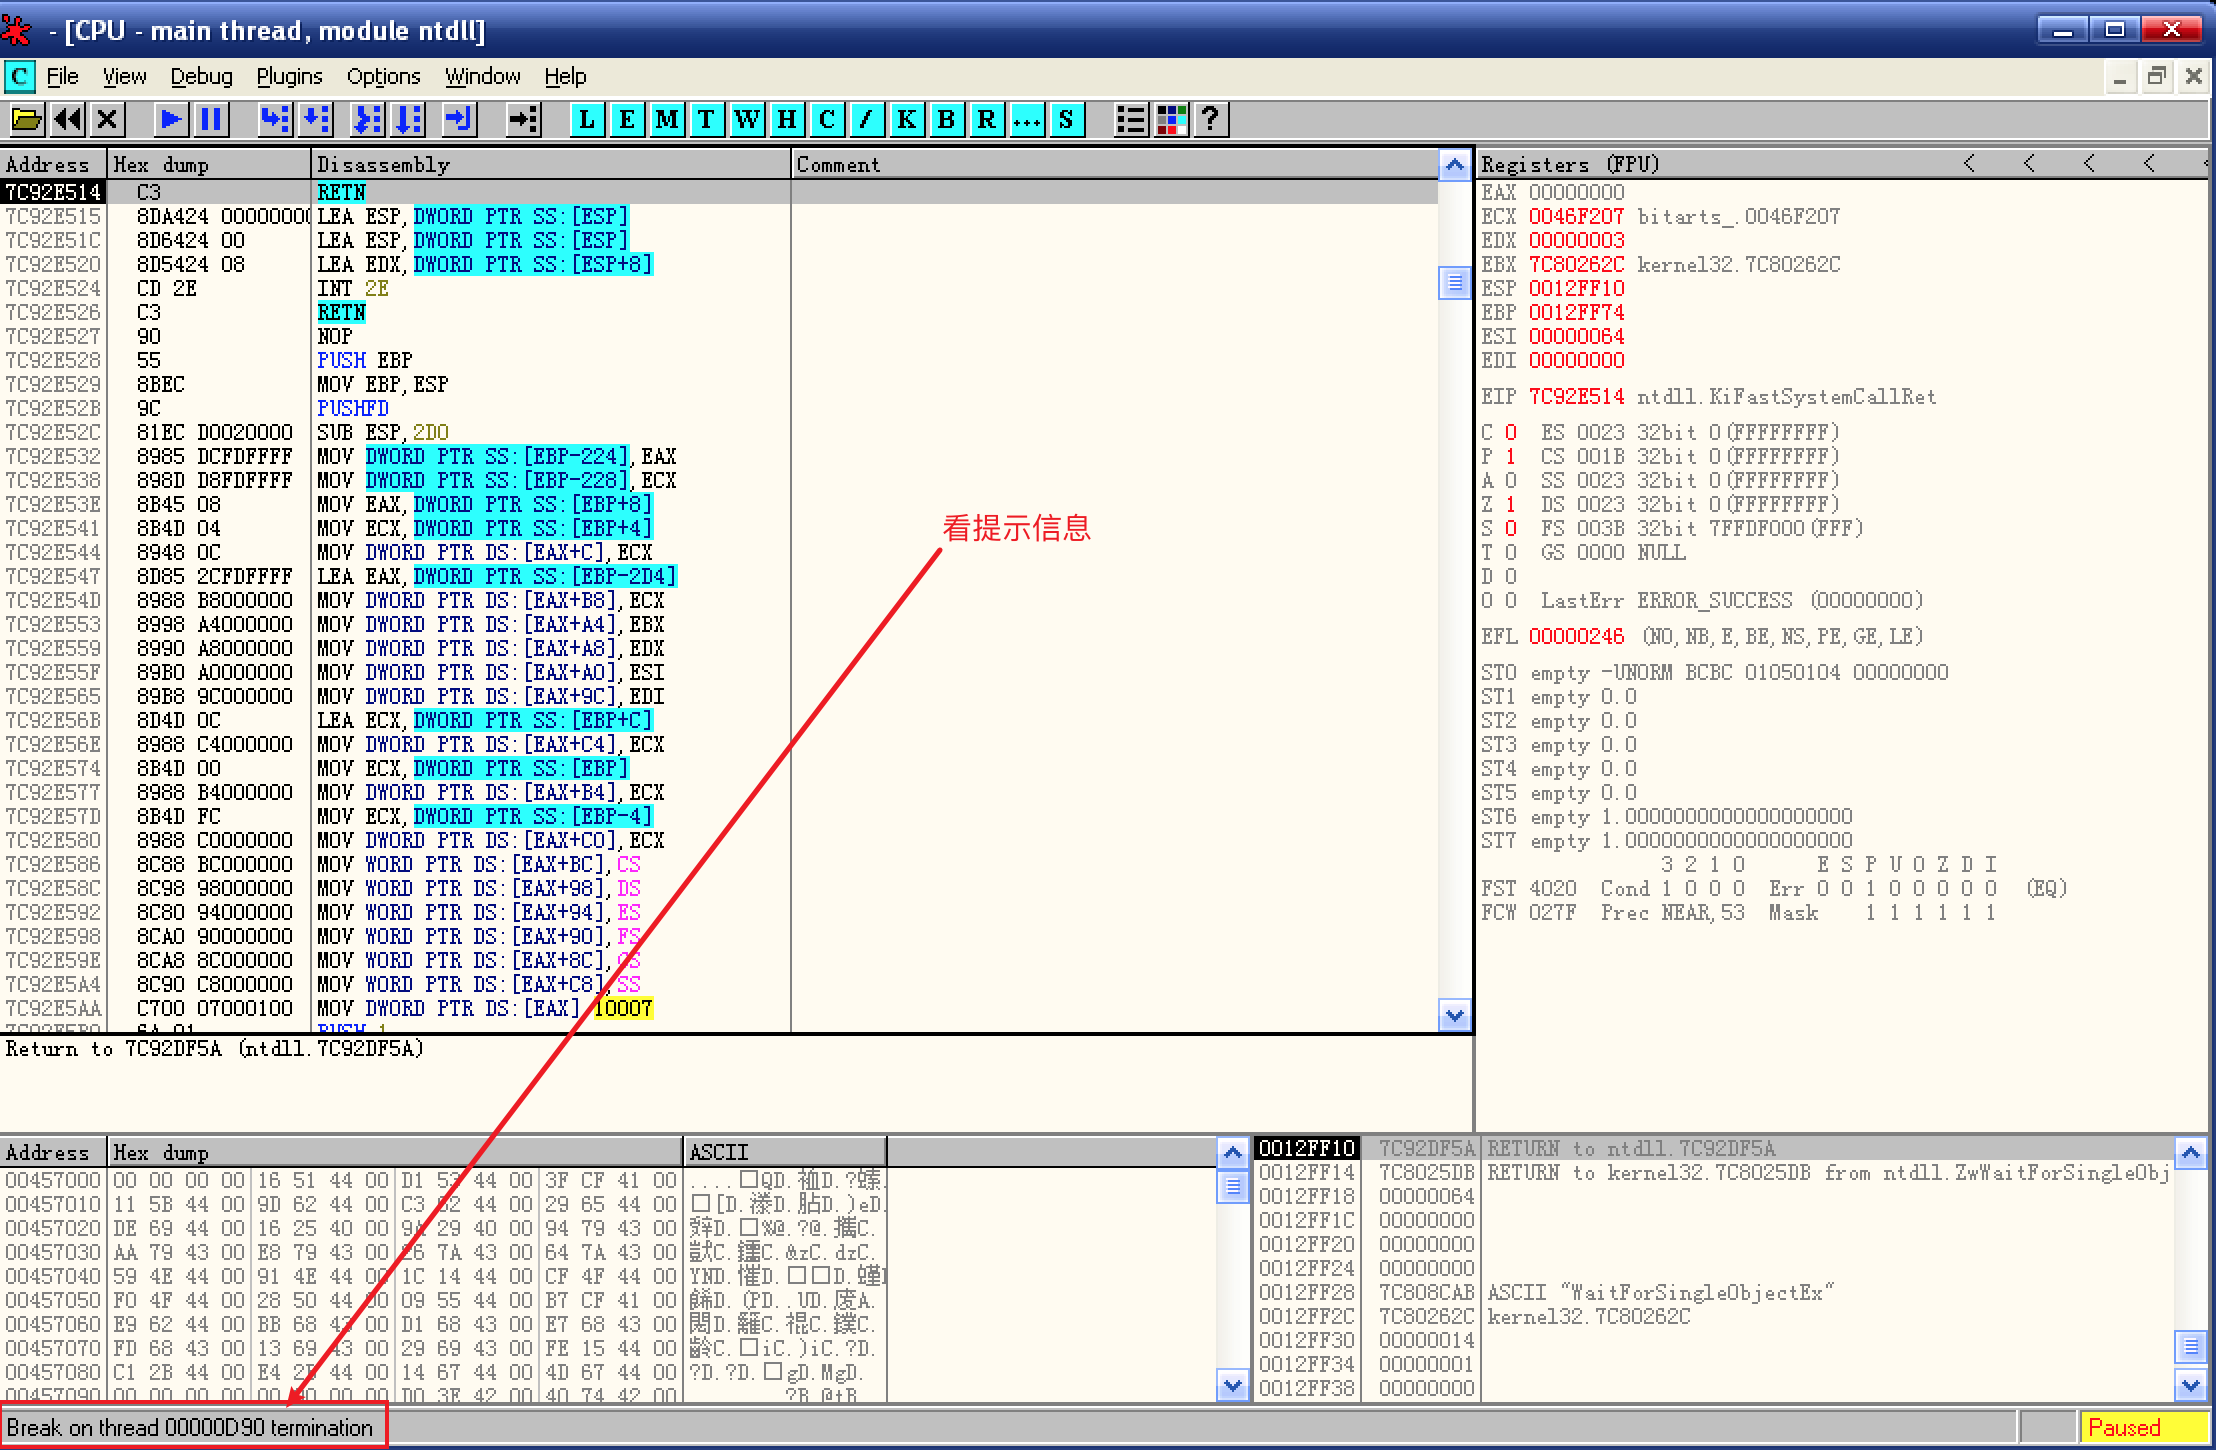Click the hex dump pane down arrow
Viewport: 2216px width, 1450px height.
[x=1232, y=1385]
